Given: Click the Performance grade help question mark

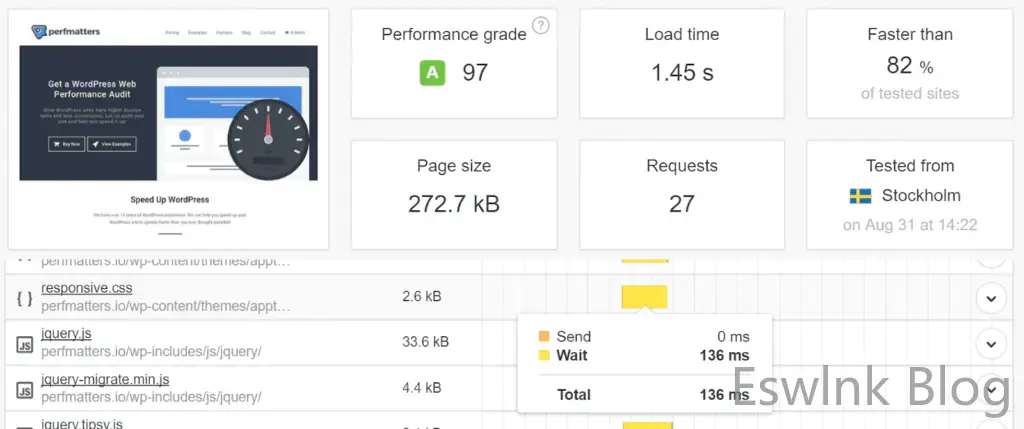Looking at the screenshot, I should (x=541, y=25).
